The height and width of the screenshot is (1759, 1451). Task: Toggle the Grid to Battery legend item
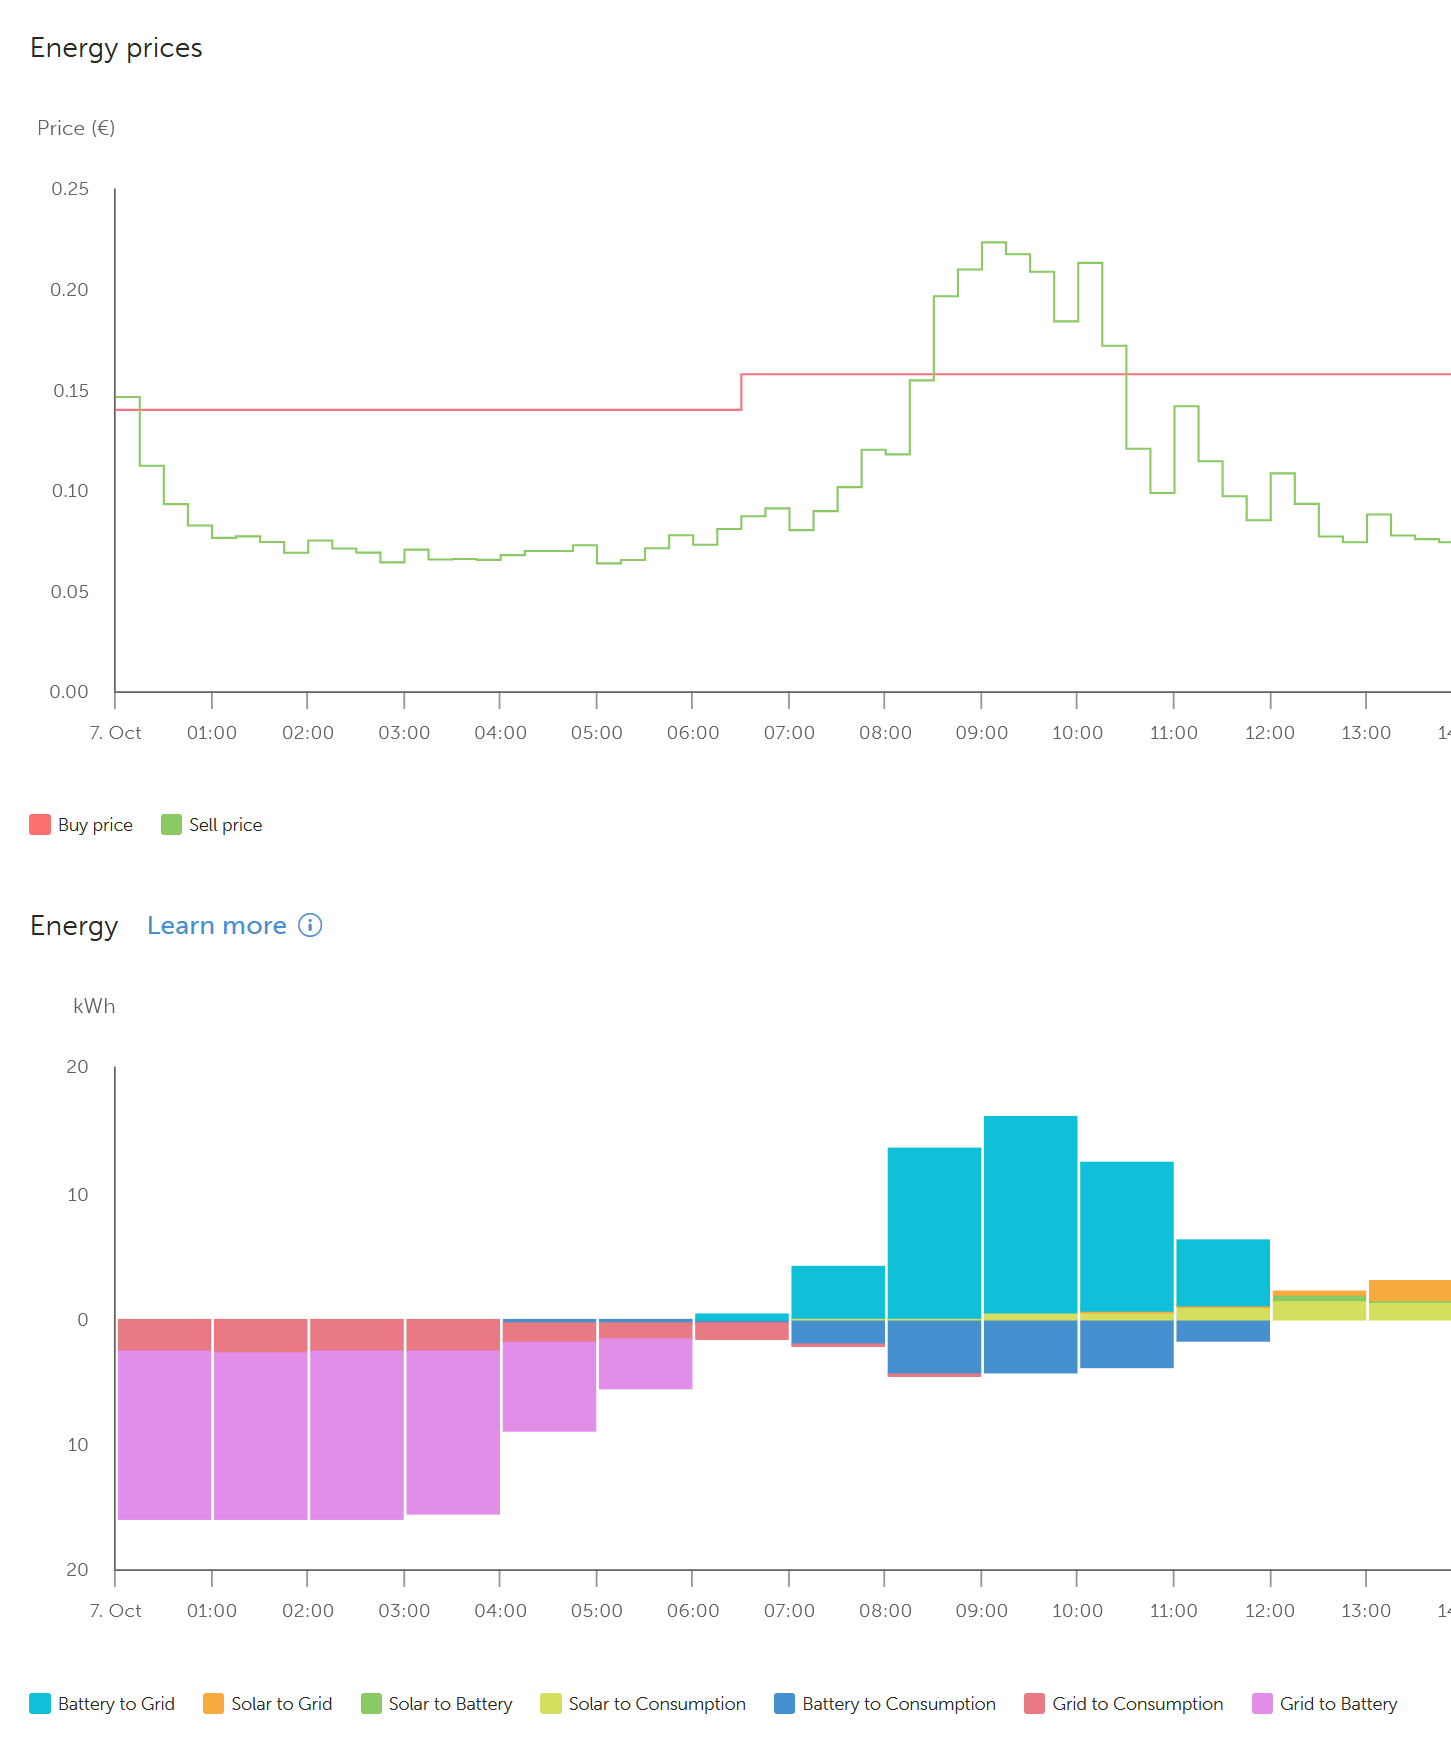pyautogui.click(x=1325, y=1703)
